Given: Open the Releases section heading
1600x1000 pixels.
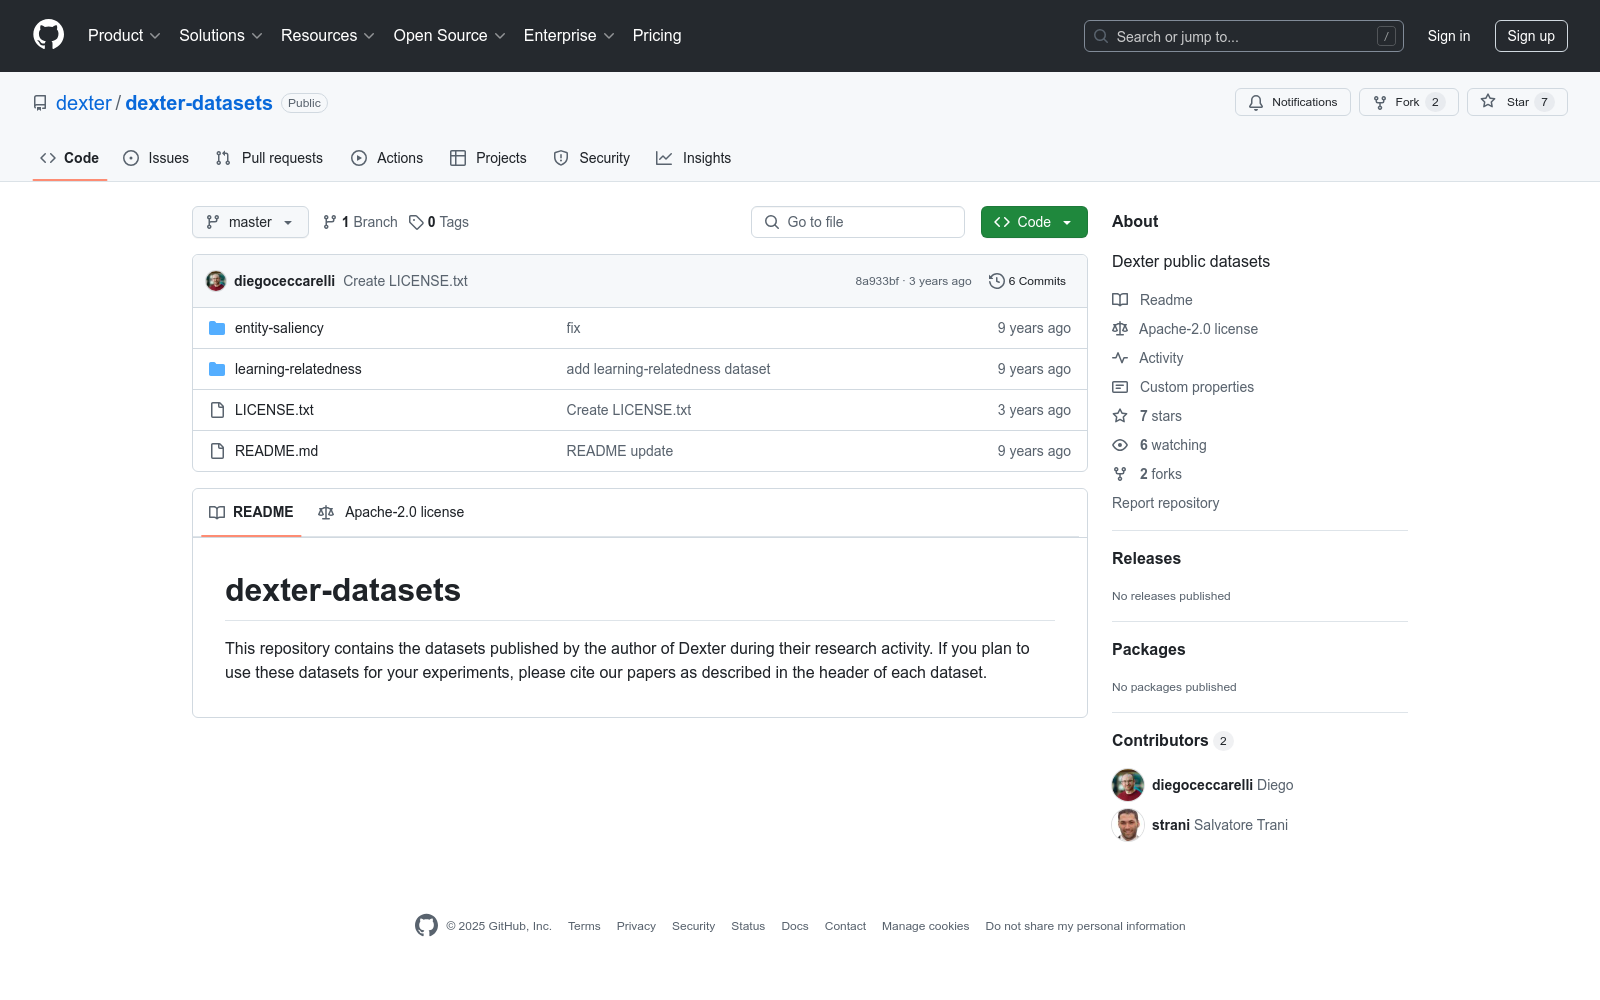Looking at the screenshot, I should [1146, 558].
